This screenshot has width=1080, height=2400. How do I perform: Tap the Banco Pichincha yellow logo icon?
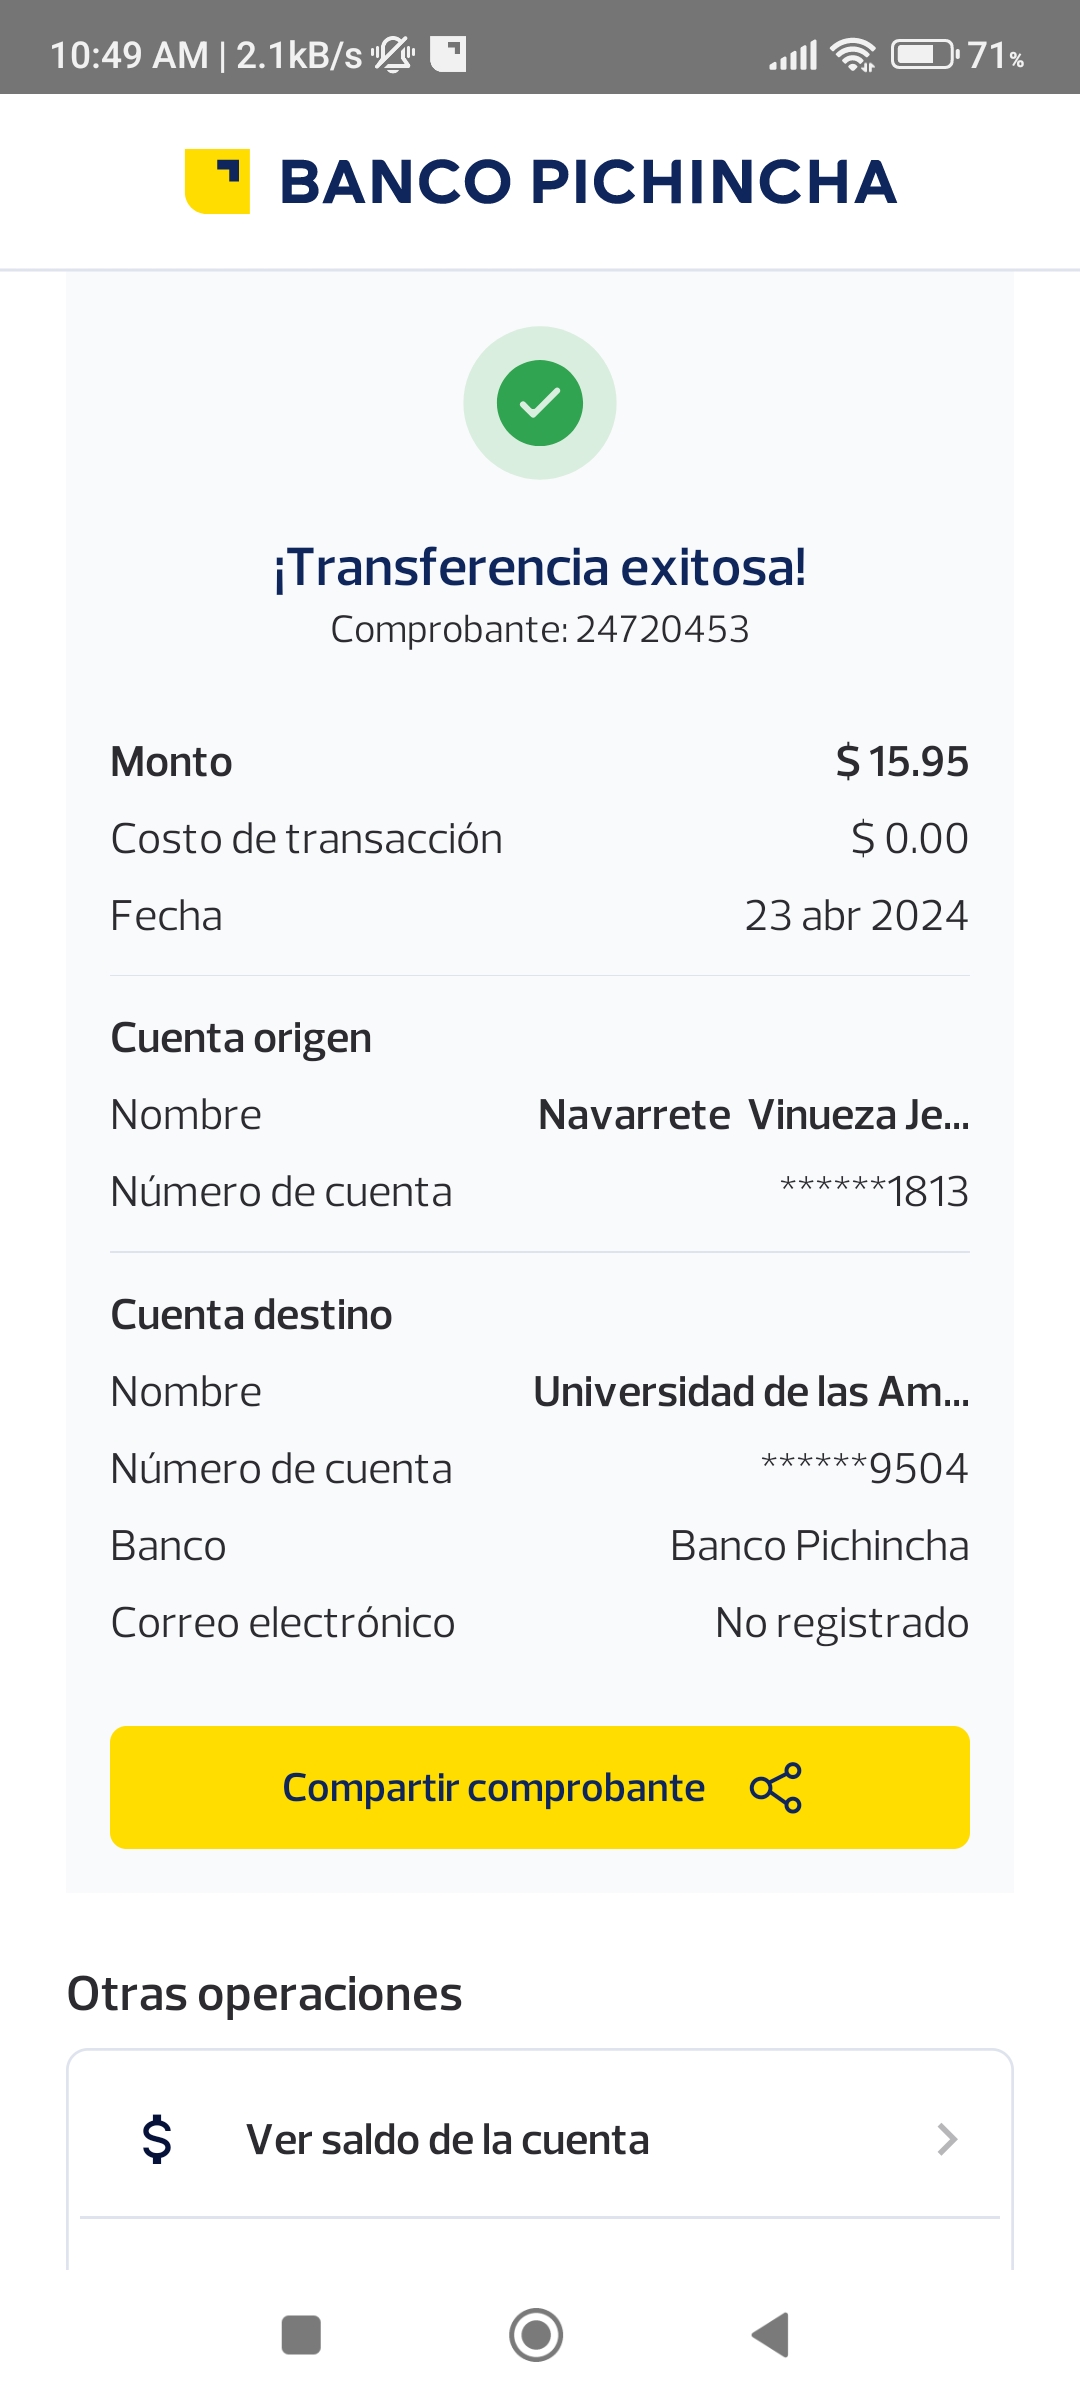tap(217, 181)
